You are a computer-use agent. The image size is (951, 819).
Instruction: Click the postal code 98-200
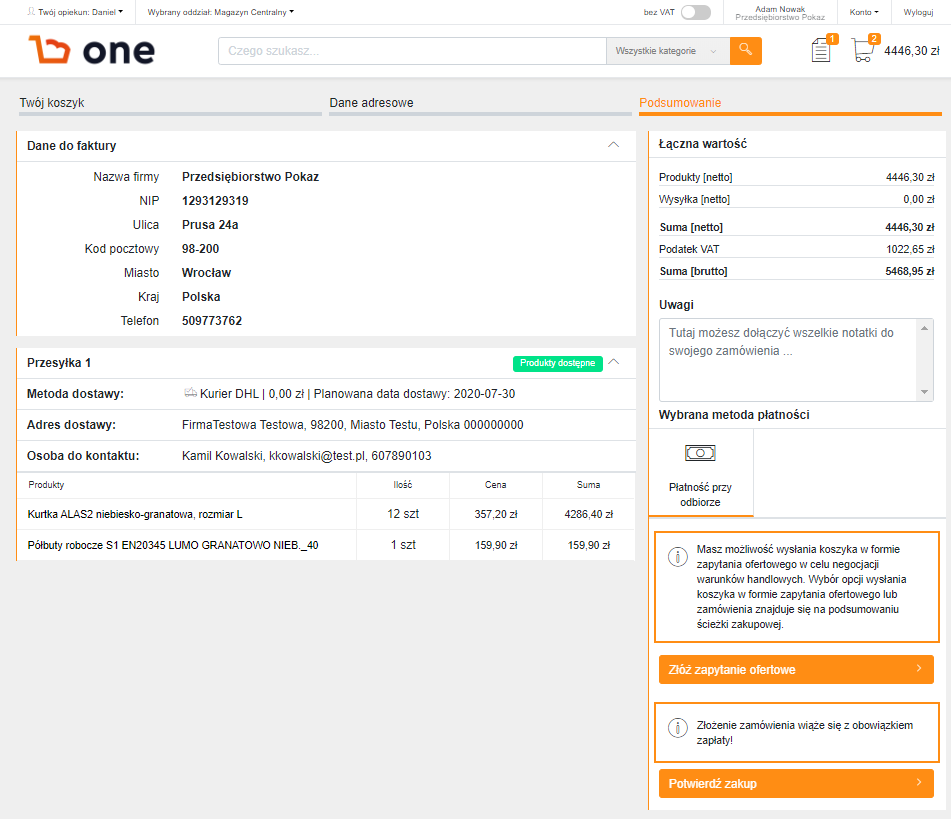click(x=201, y=249)
